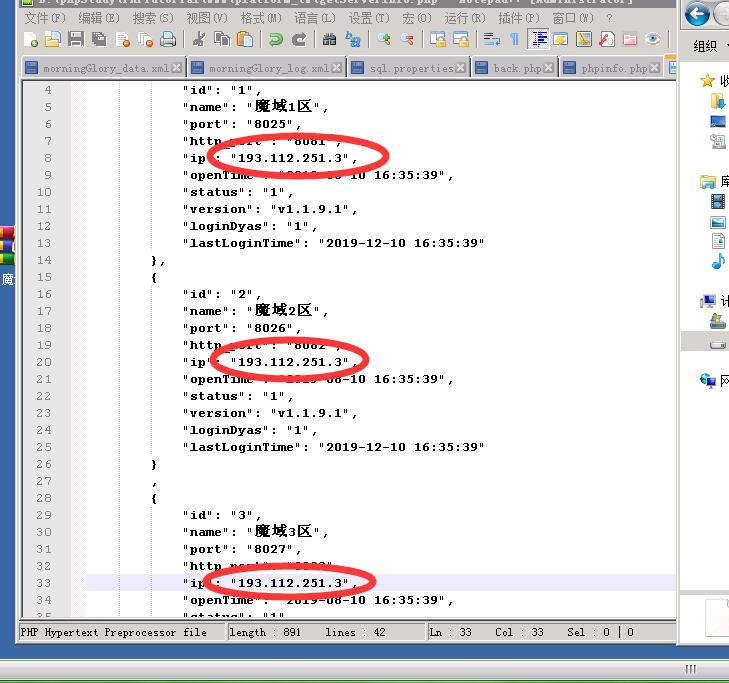Toggle synchronized horizontal scrolling
The width and height of the screenshot is (729, 683).
point(461,40)
